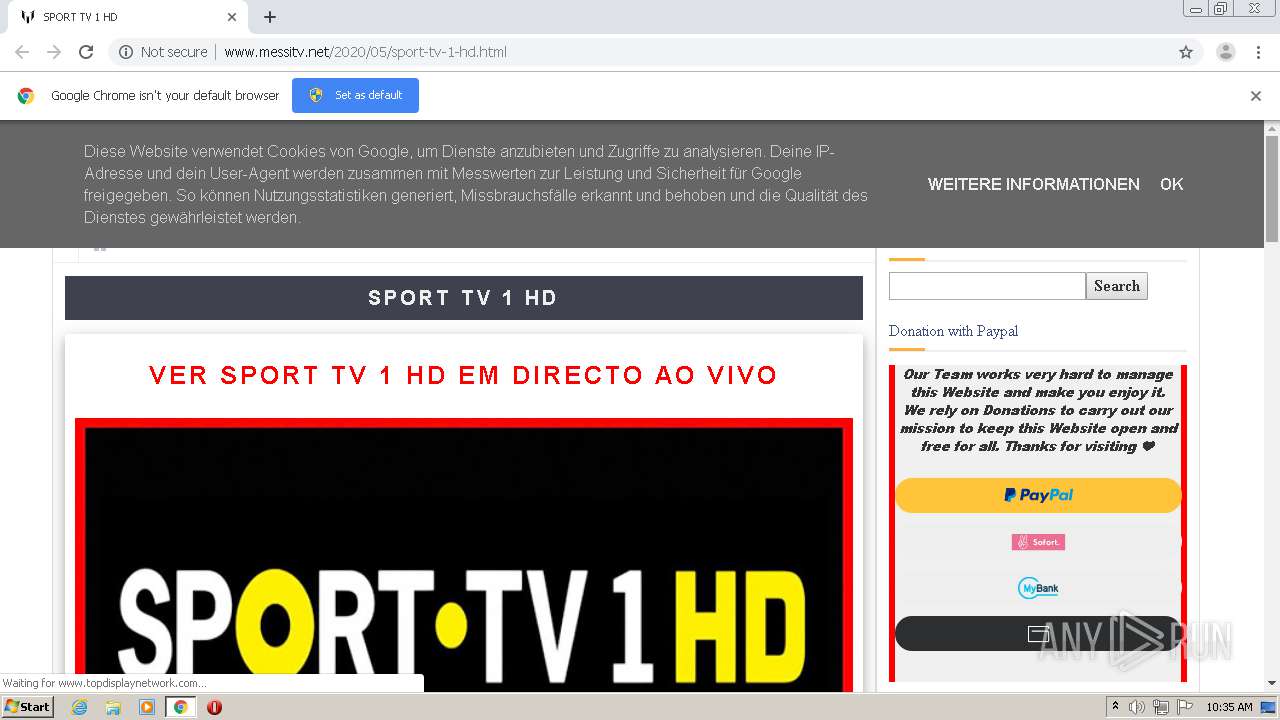
Task: Open a new tab with plus button
Action: 270,17
